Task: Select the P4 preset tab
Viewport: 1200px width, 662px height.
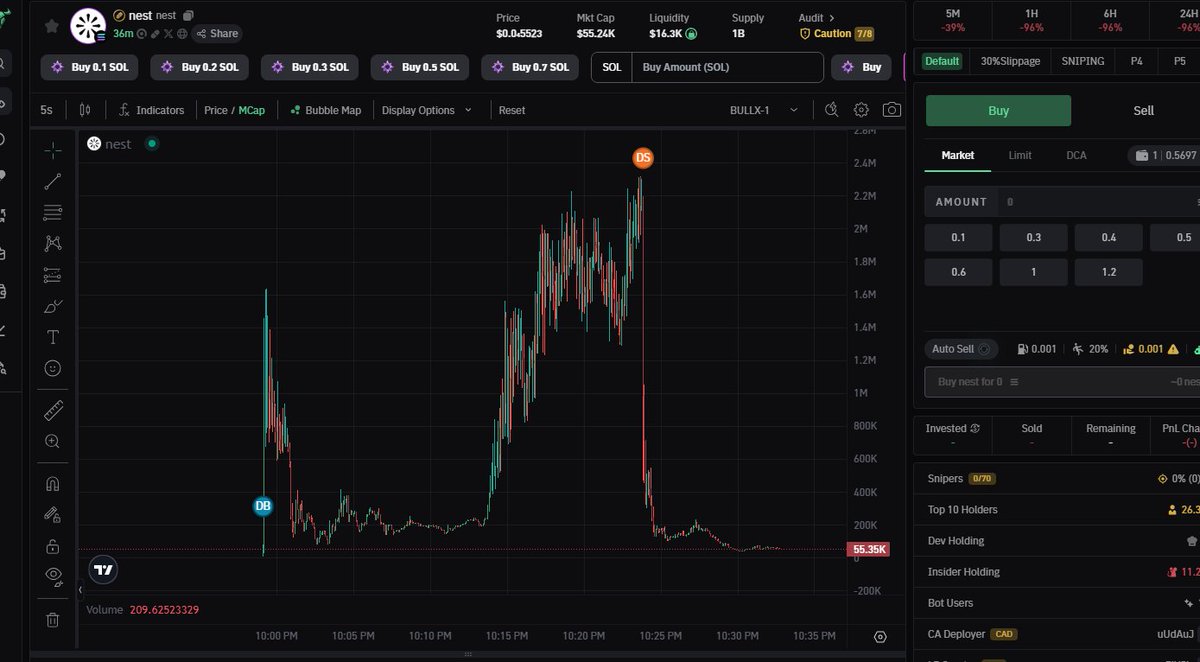Action: coord(1137,61)
